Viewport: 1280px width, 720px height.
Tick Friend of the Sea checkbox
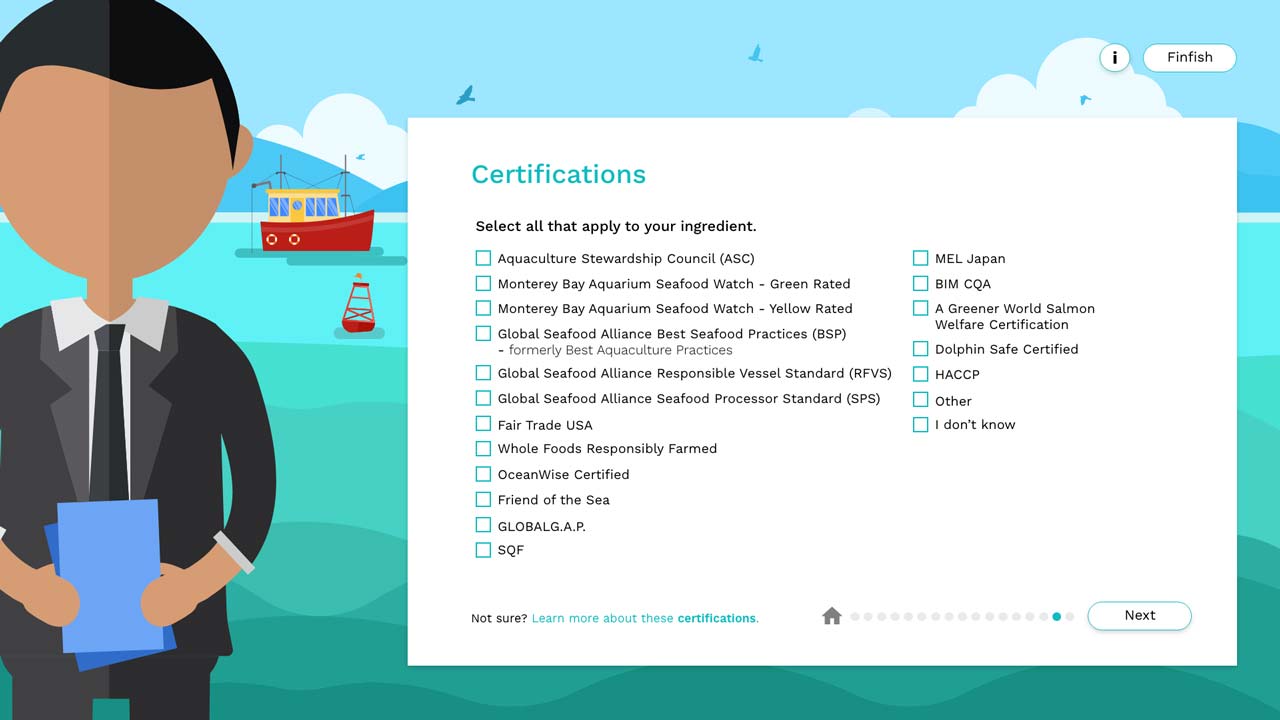click(483, 499)
